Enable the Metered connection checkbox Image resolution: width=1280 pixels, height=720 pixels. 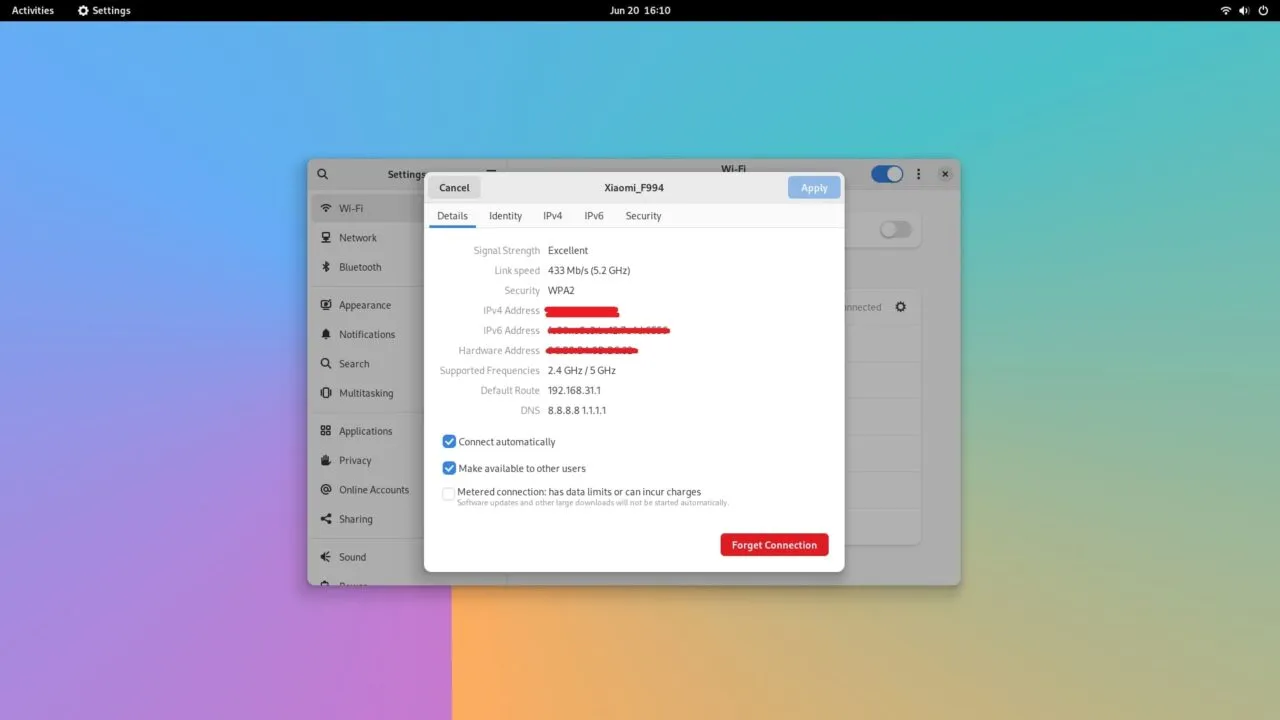(x=449, y=494)
